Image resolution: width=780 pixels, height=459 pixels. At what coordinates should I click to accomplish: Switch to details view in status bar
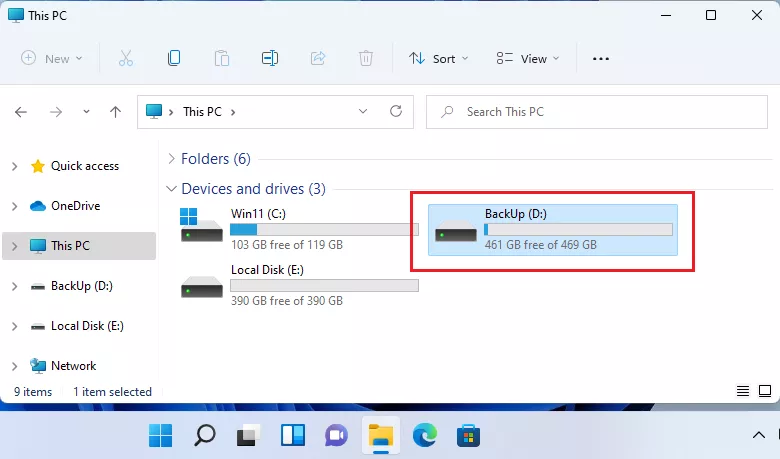[x=743, y=391]
